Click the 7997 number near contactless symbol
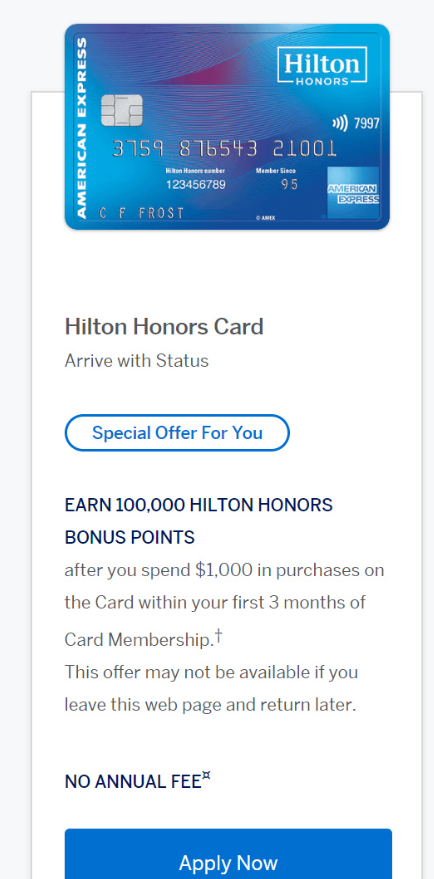This screenshot has width=434, height=879. (367, 123)
